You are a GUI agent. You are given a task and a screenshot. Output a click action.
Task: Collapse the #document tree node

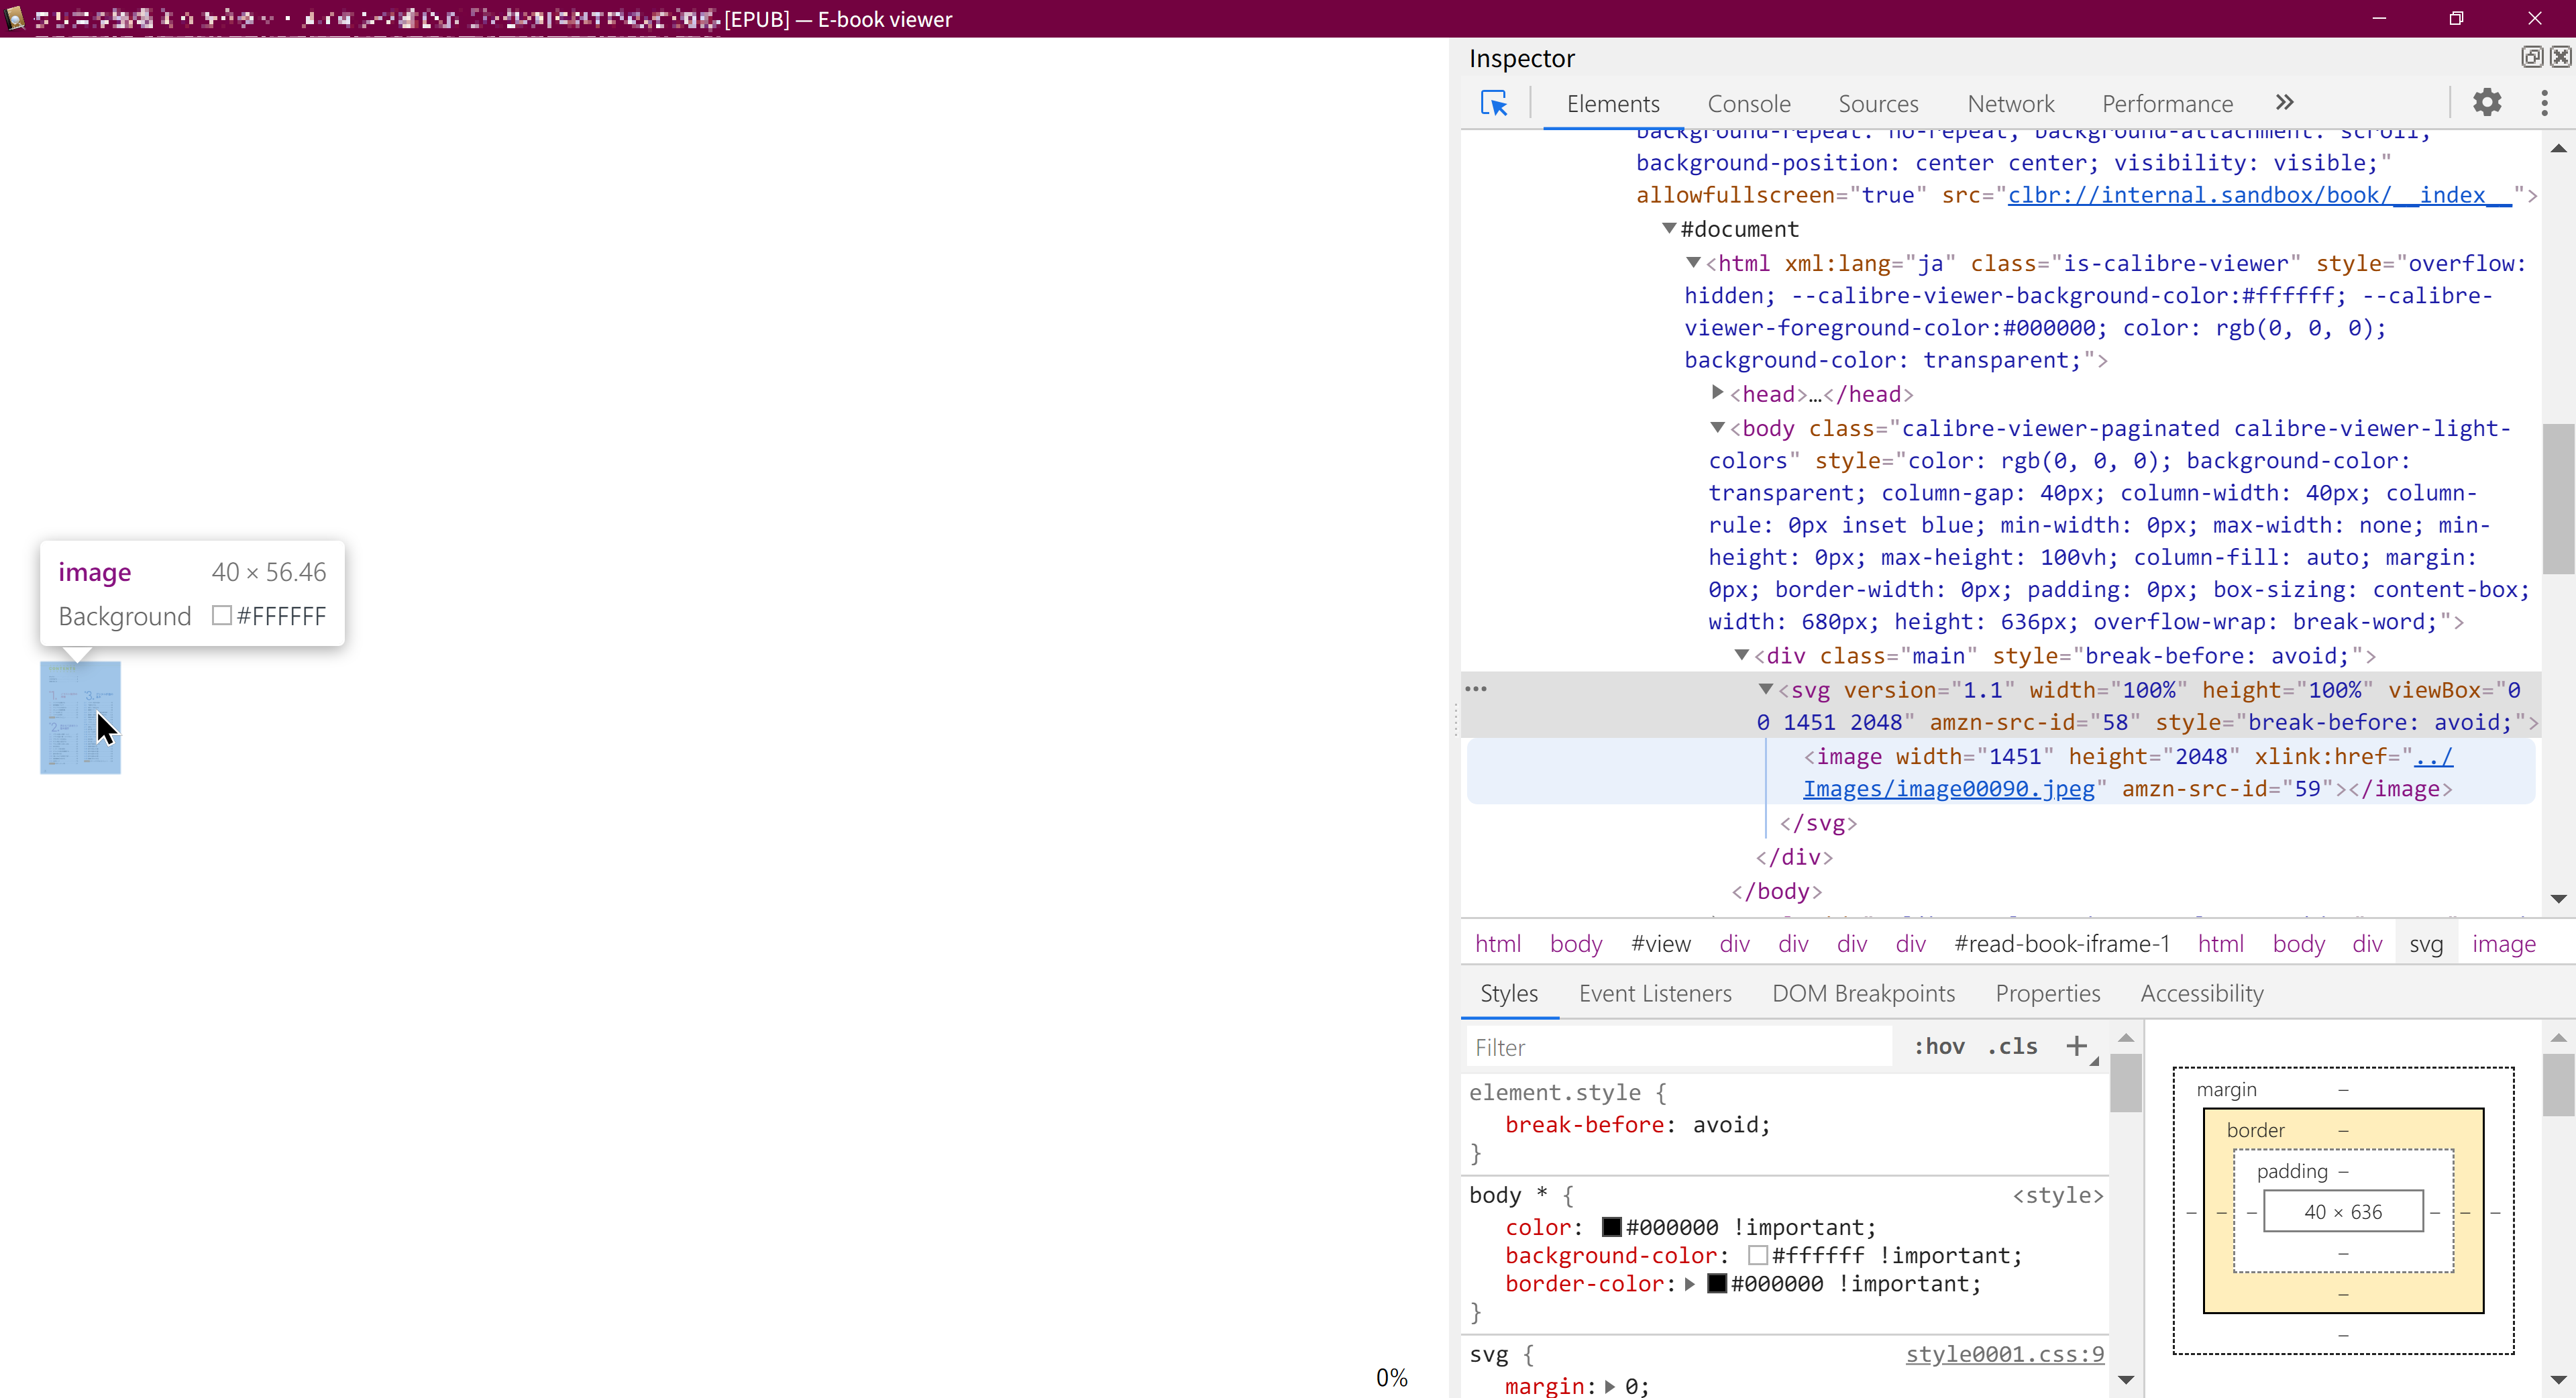(1669, 228)
